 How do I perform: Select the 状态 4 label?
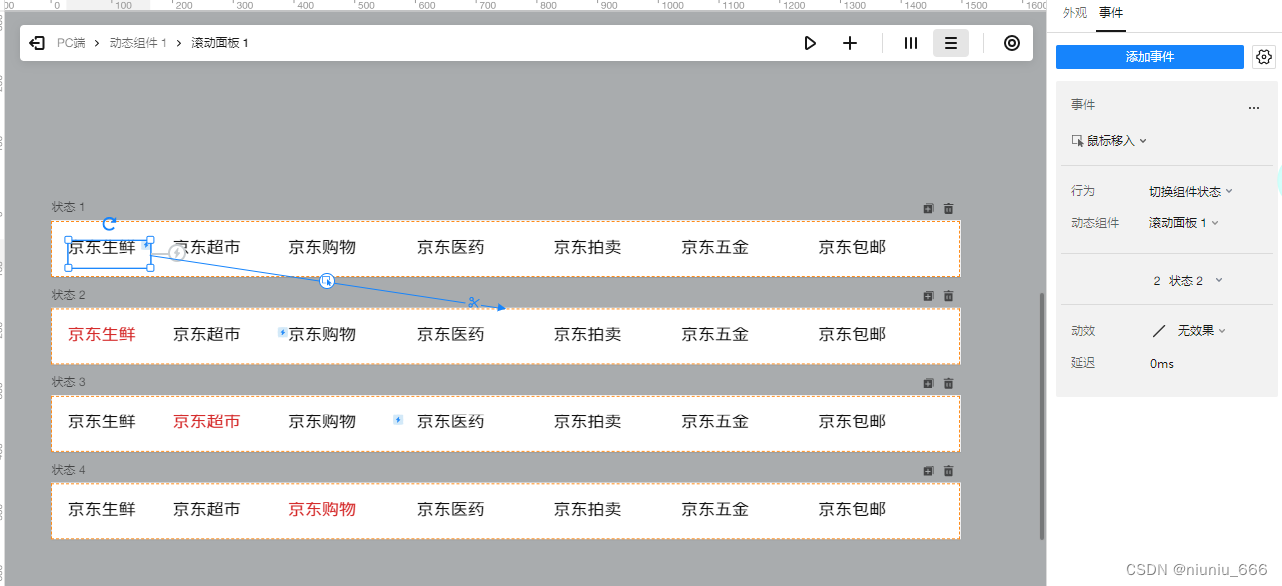point(69,470)
